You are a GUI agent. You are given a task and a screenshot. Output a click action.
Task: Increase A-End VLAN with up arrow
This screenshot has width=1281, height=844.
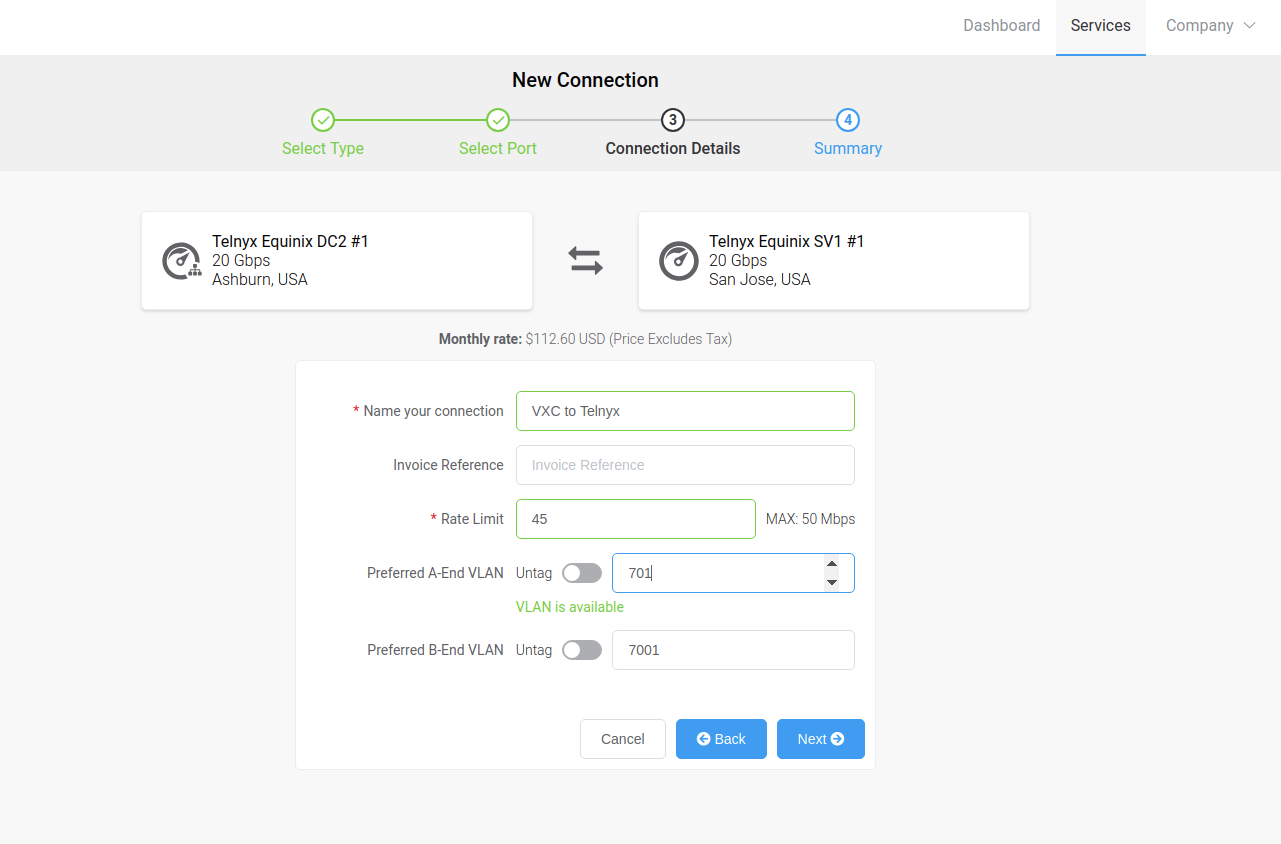click(832, 564)
